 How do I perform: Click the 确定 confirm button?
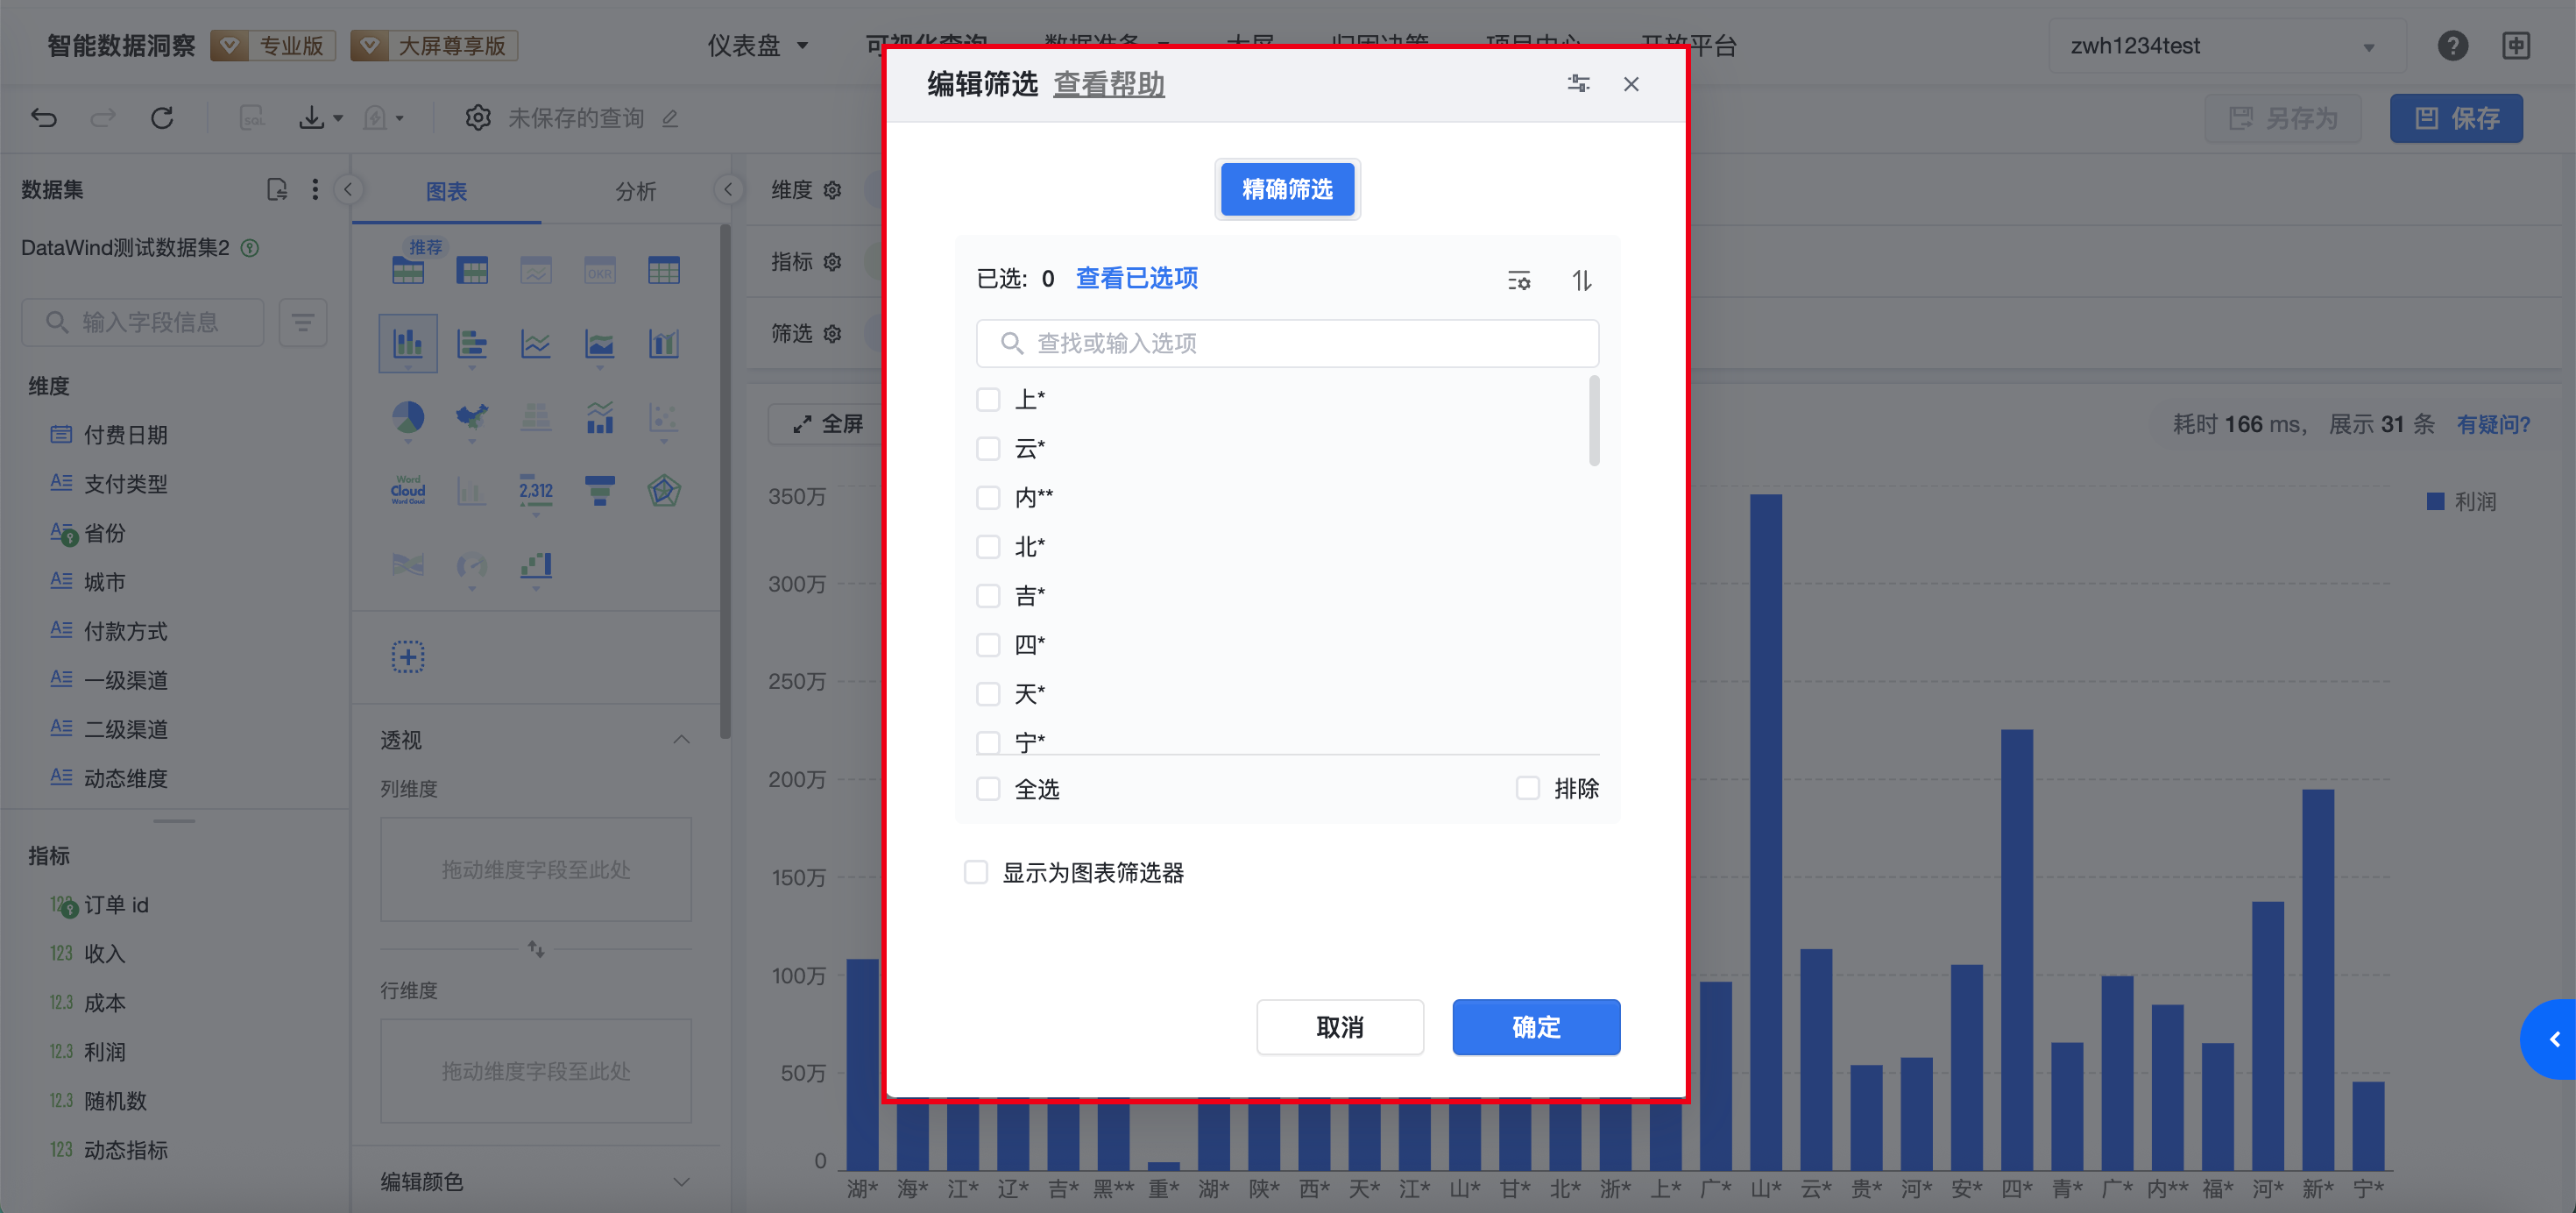click(x=1535, y=1026)
